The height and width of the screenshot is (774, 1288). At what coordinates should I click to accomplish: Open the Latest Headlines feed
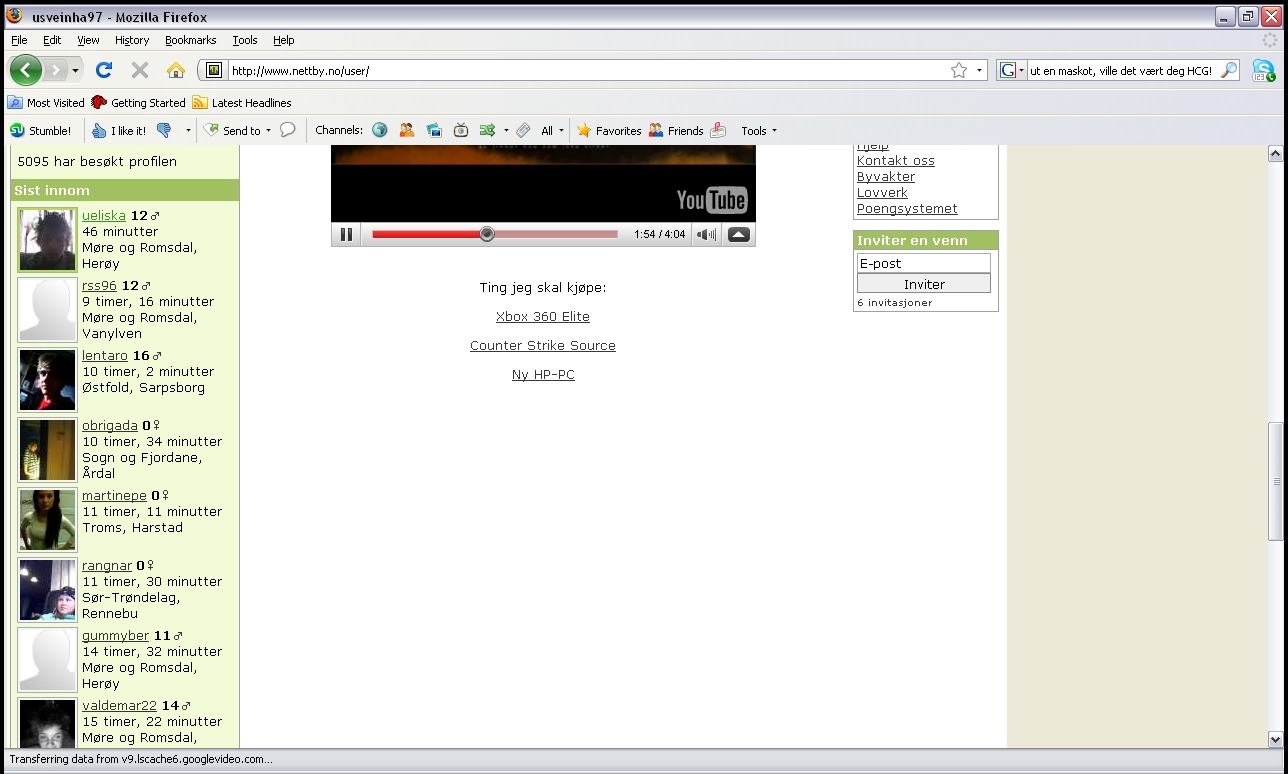[242, 102]
